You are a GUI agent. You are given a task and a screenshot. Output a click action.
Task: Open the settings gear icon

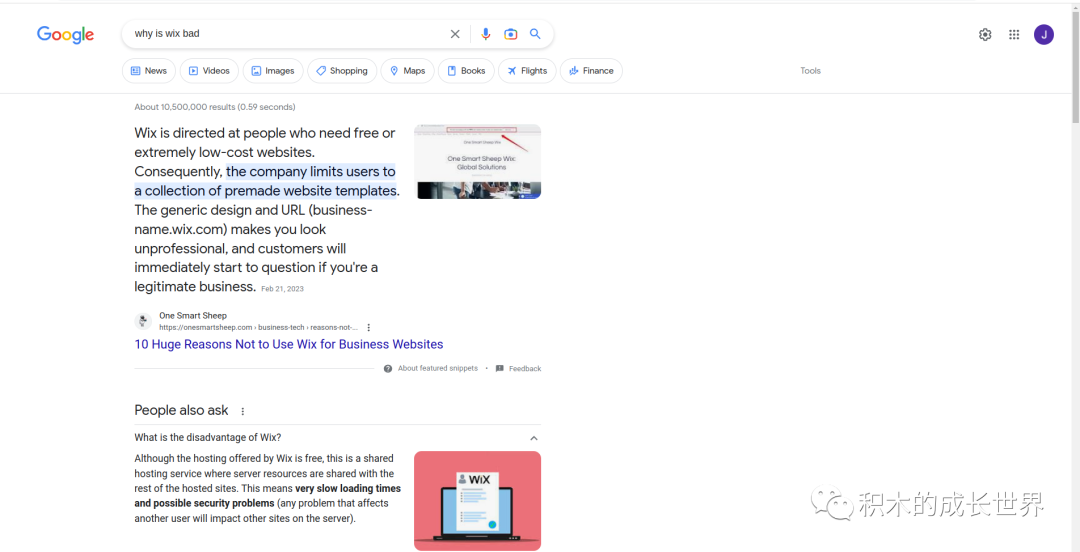coord(985,34)
